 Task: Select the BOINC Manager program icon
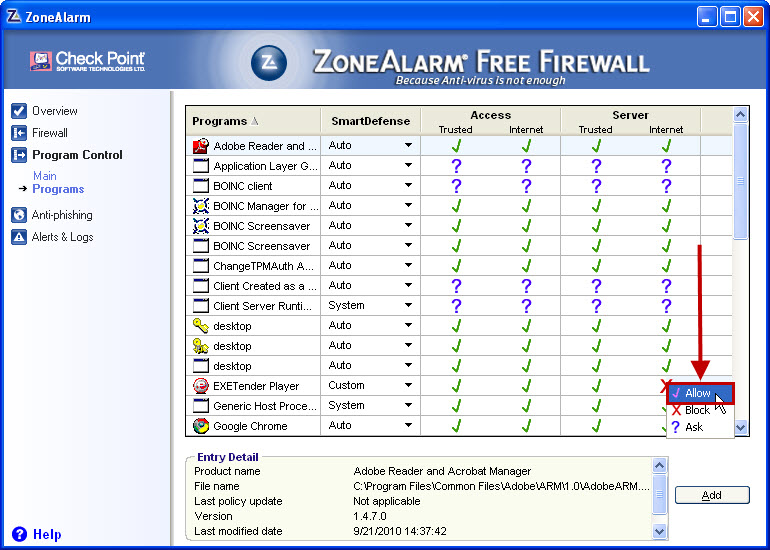(x=201, y=206)
